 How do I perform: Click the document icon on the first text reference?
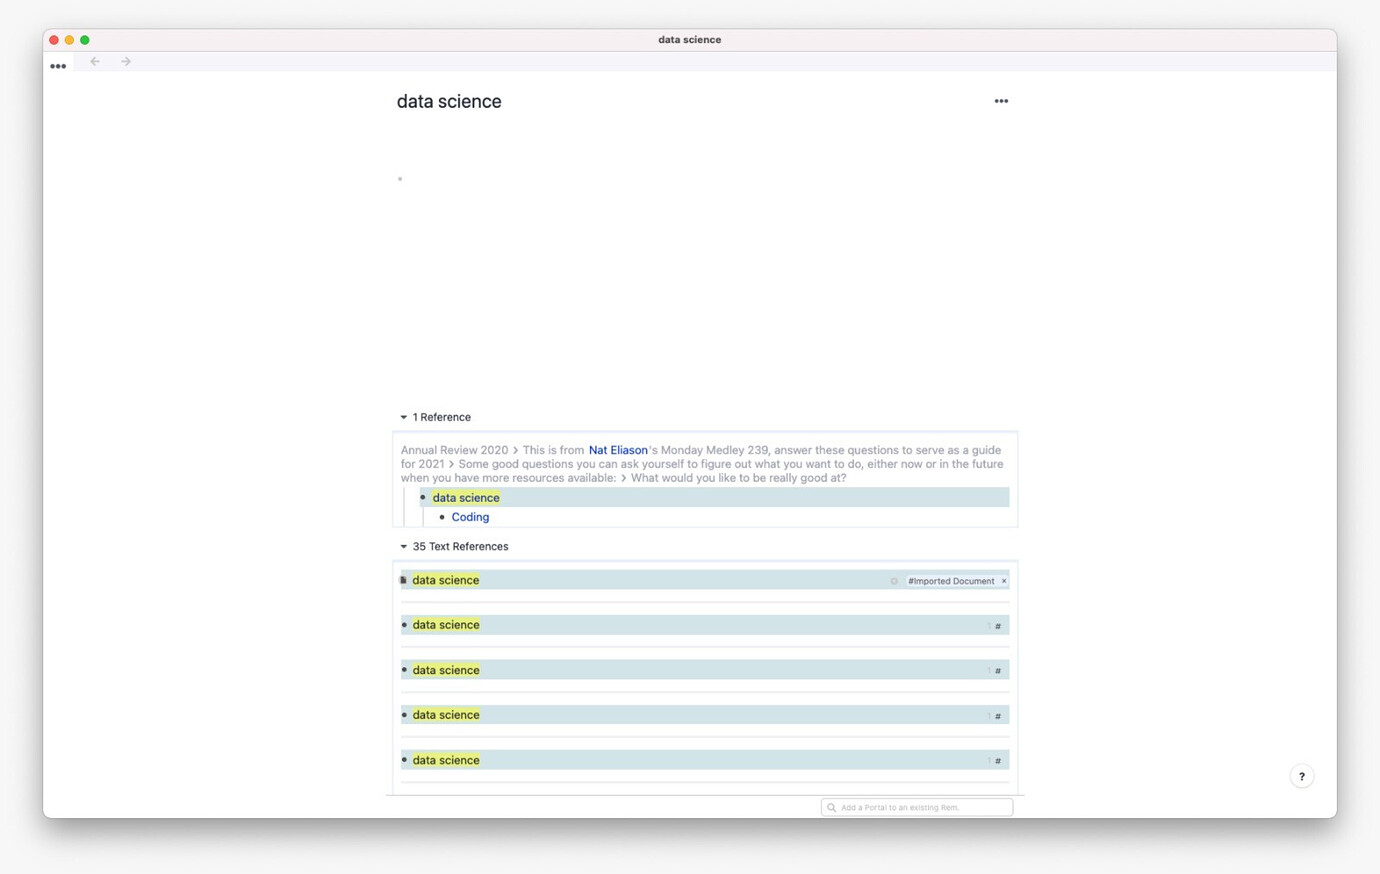pos(403,579)
